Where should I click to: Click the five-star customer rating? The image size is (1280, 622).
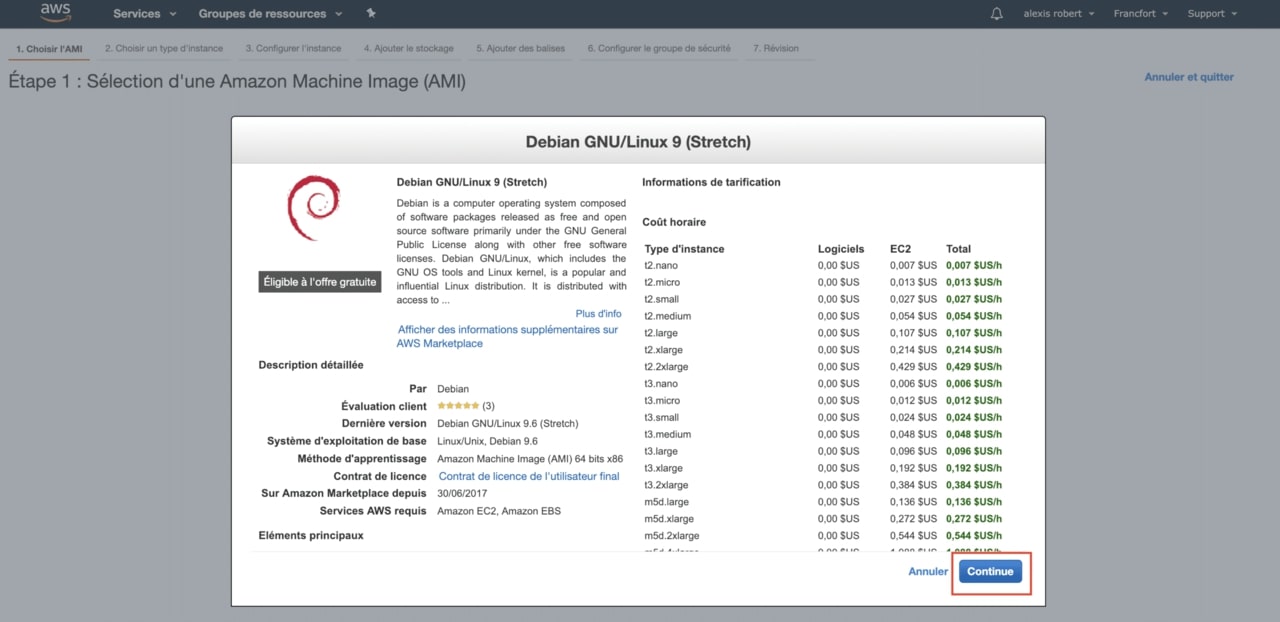(x=458, y=406)
